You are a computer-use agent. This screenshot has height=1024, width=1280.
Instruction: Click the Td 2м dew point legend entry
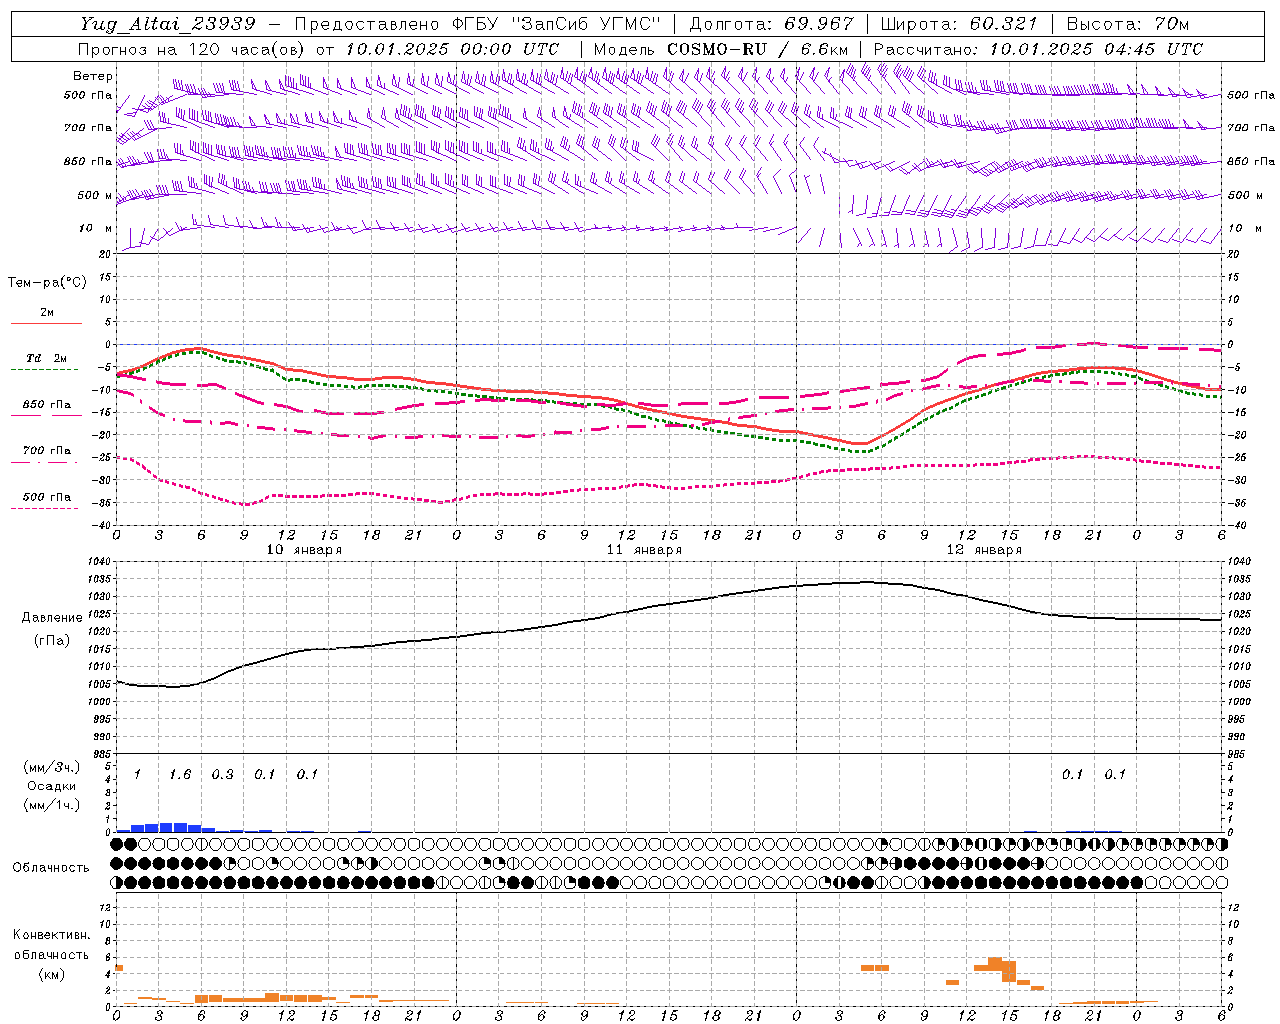point(47,358)
